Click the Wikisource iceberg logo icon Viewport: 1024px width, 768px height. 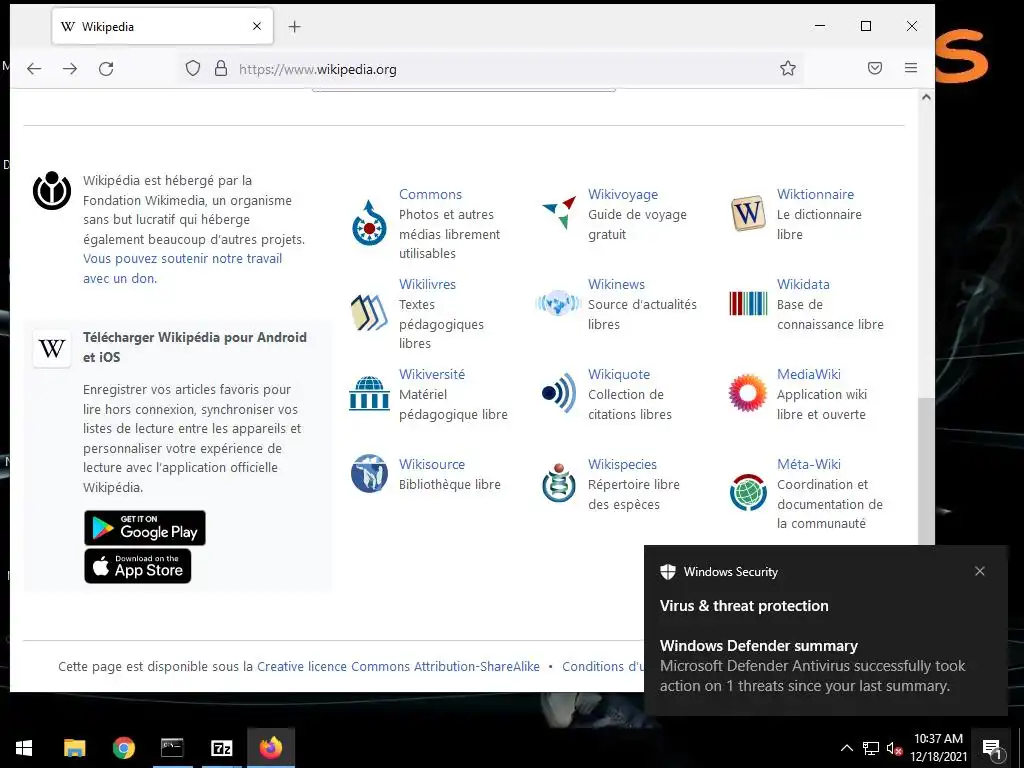(369, 473)
